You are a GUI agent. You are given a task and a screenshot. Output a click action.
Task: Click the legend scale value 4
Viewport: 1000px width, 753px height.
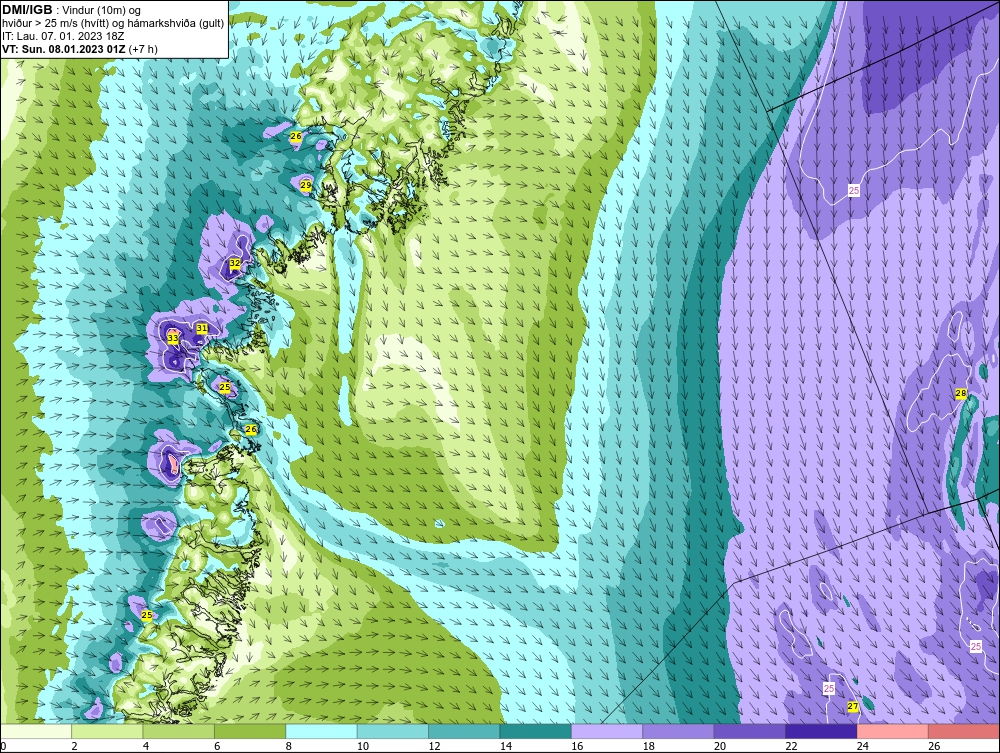pos(146,746)
